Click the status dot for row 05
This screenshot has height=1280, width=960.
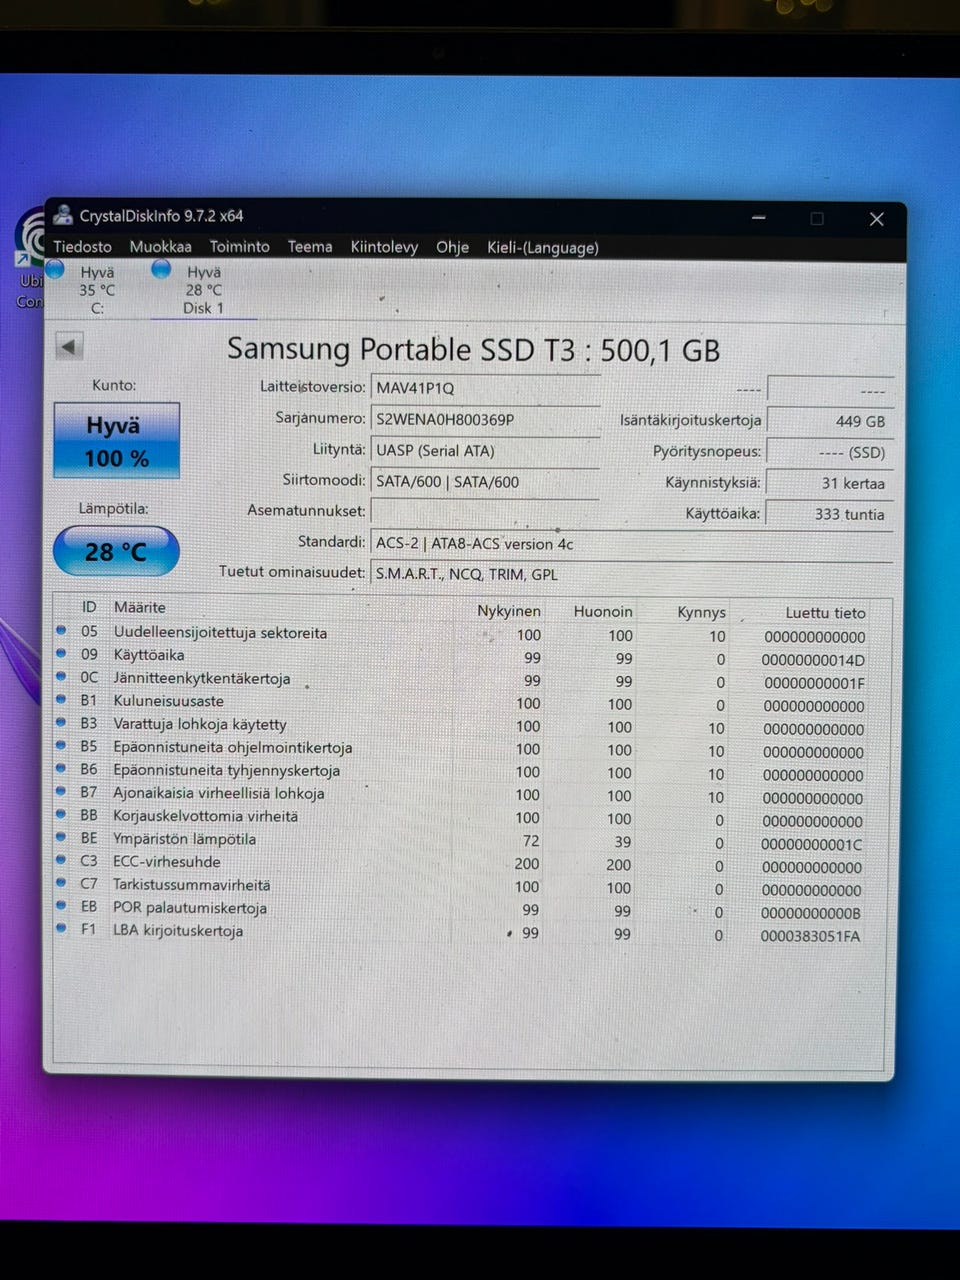(x=61, y=631)
